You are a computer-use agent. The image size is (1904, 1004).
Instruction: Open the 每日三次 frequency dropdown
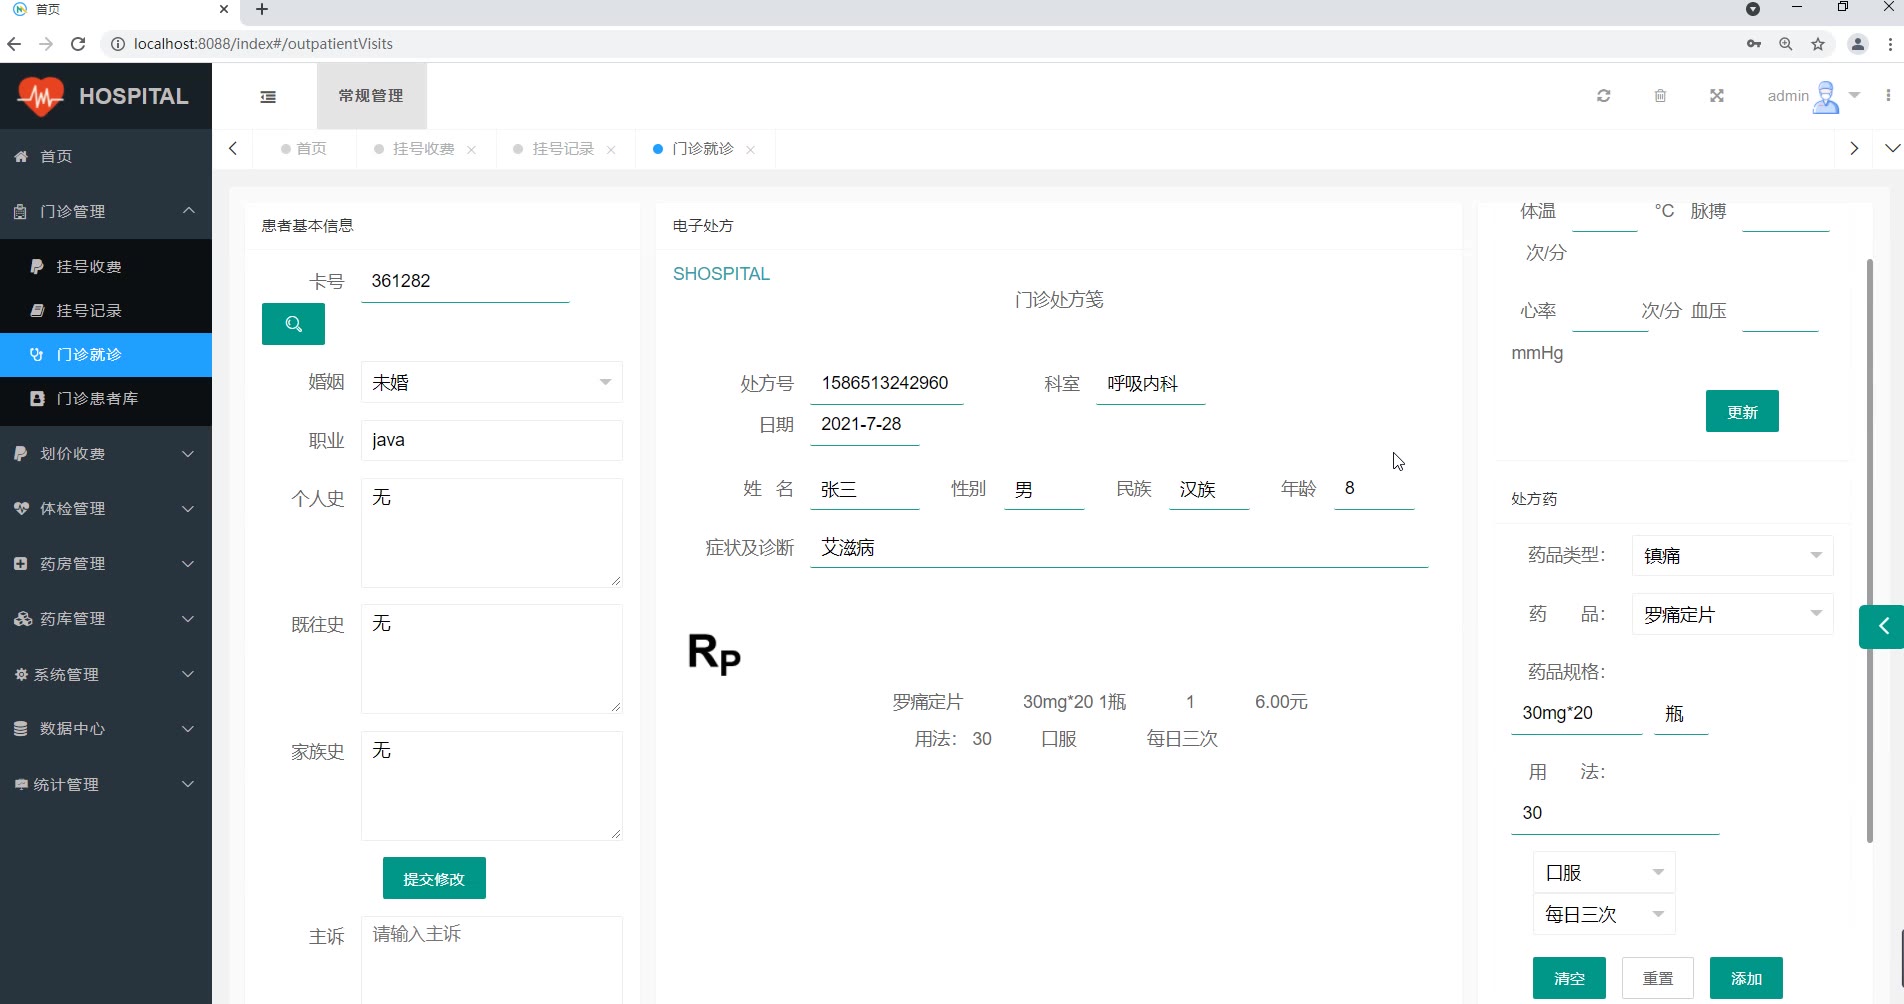coord(1603,914)
